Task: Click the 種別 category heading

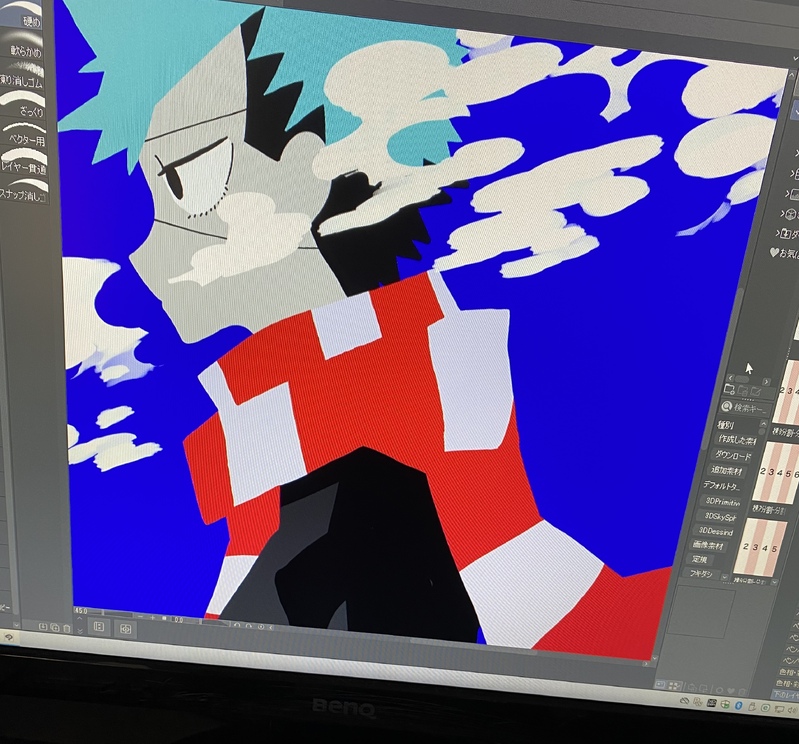Action: point(725,424)
